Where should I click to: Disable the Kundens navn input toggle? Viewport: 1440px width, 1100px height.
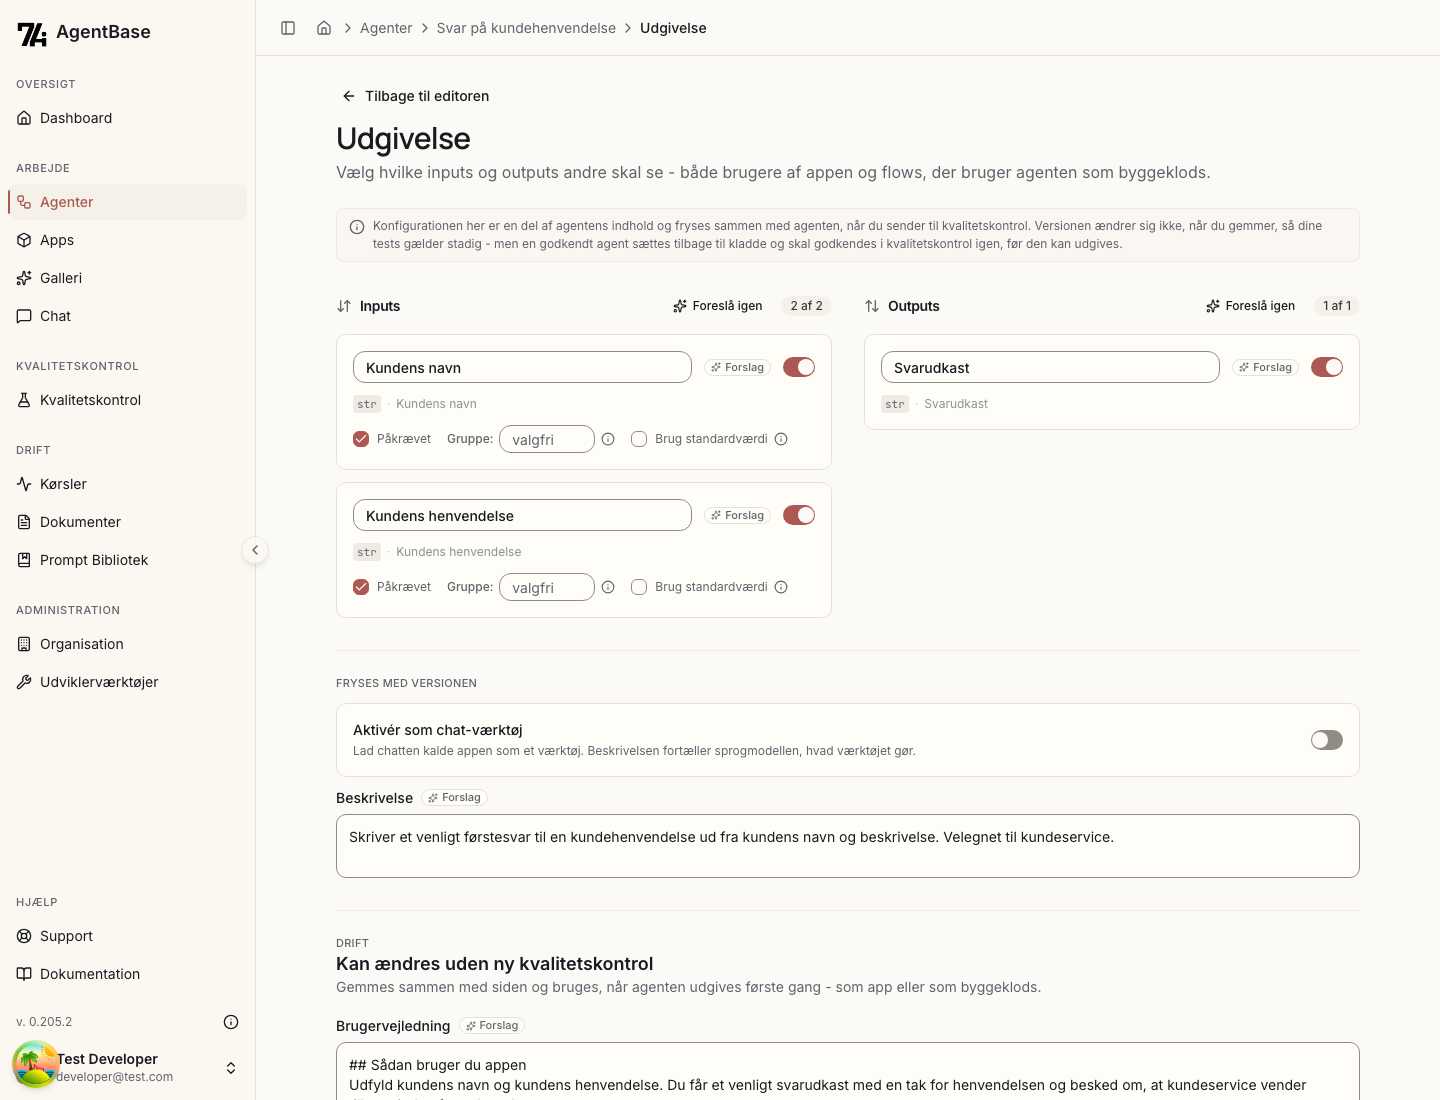pos(799,367)
